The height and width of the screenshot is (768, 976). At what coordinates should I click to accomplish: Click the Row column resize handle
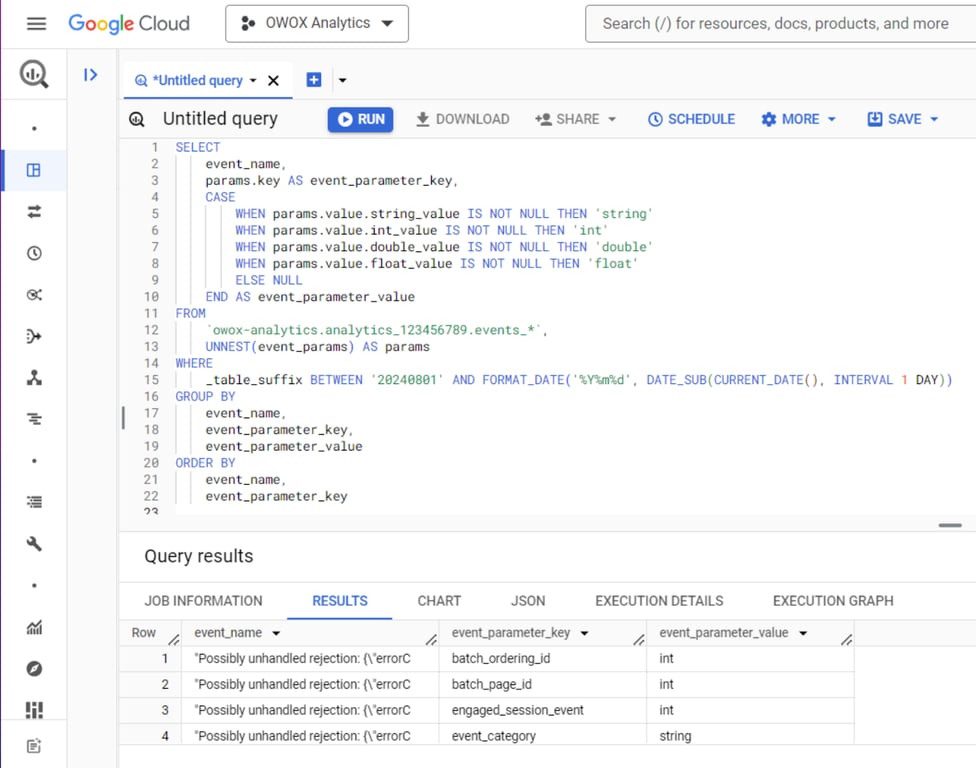(174, 639)
